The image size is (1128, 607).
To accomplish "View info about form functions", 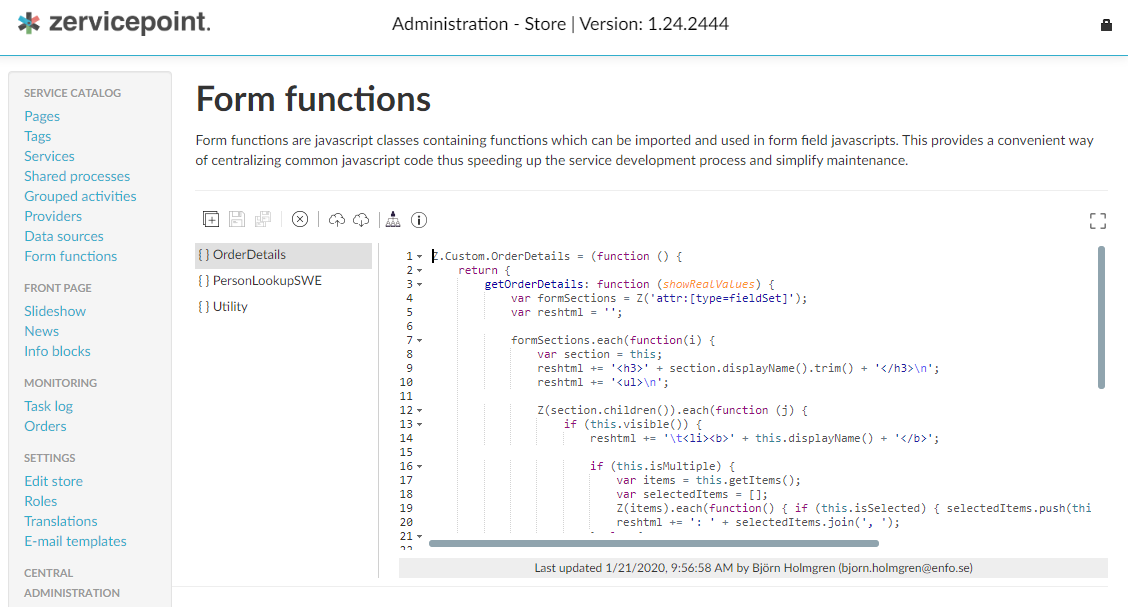I will coord(418,219).
